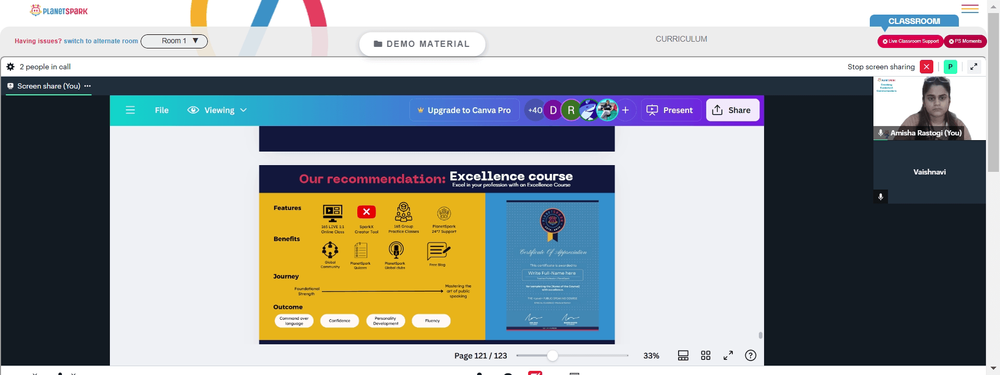1000x375 pixels.
Task: Add collaborator with plus icon
Action: point(625,110)
